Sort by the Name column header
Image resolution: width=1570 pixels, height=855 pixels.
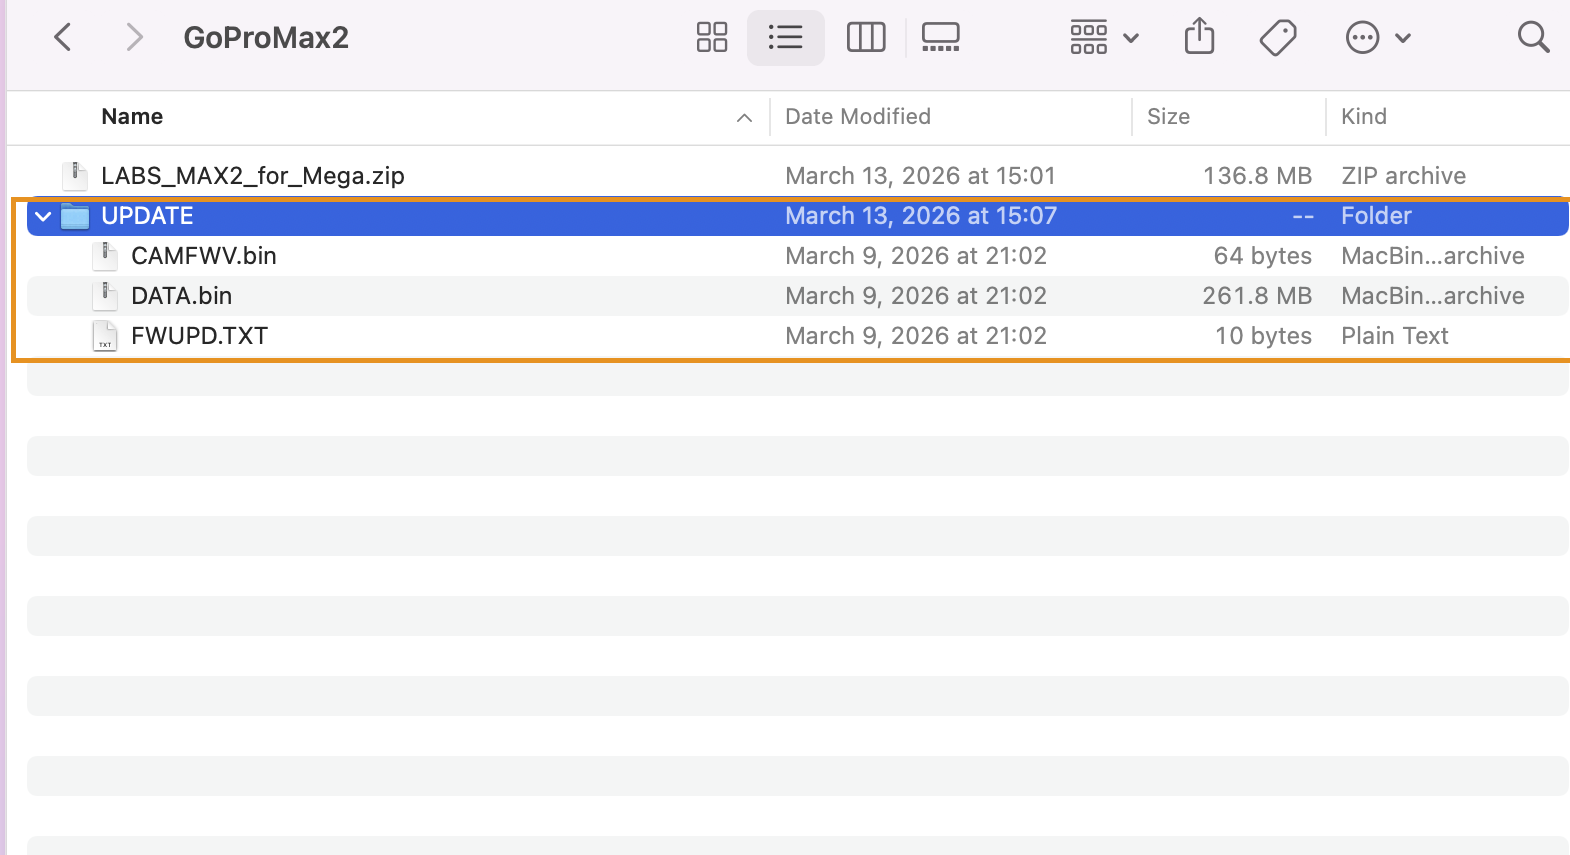click(x=132, y=117)
